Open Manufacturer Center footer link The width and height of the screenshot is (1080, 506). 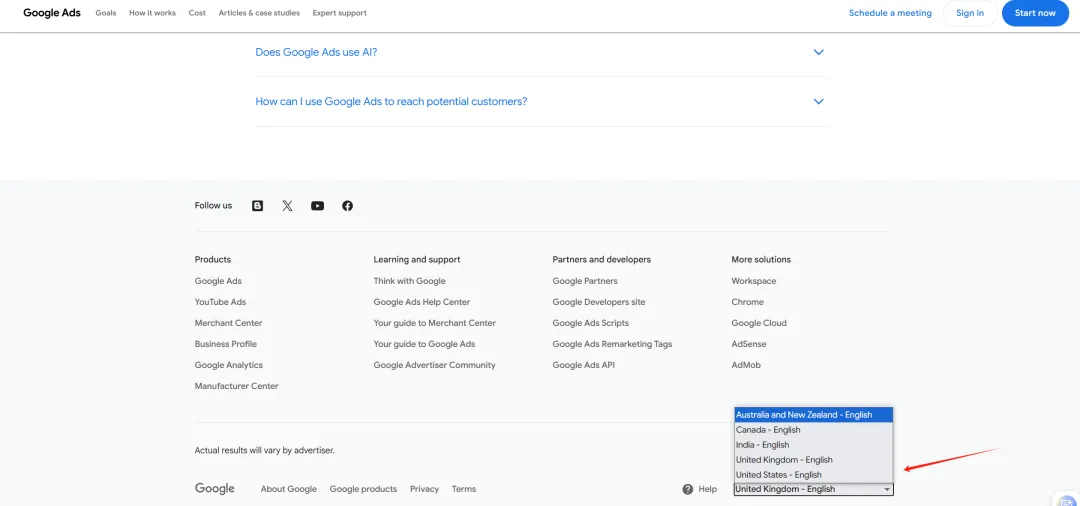click(x=237, y=386)
